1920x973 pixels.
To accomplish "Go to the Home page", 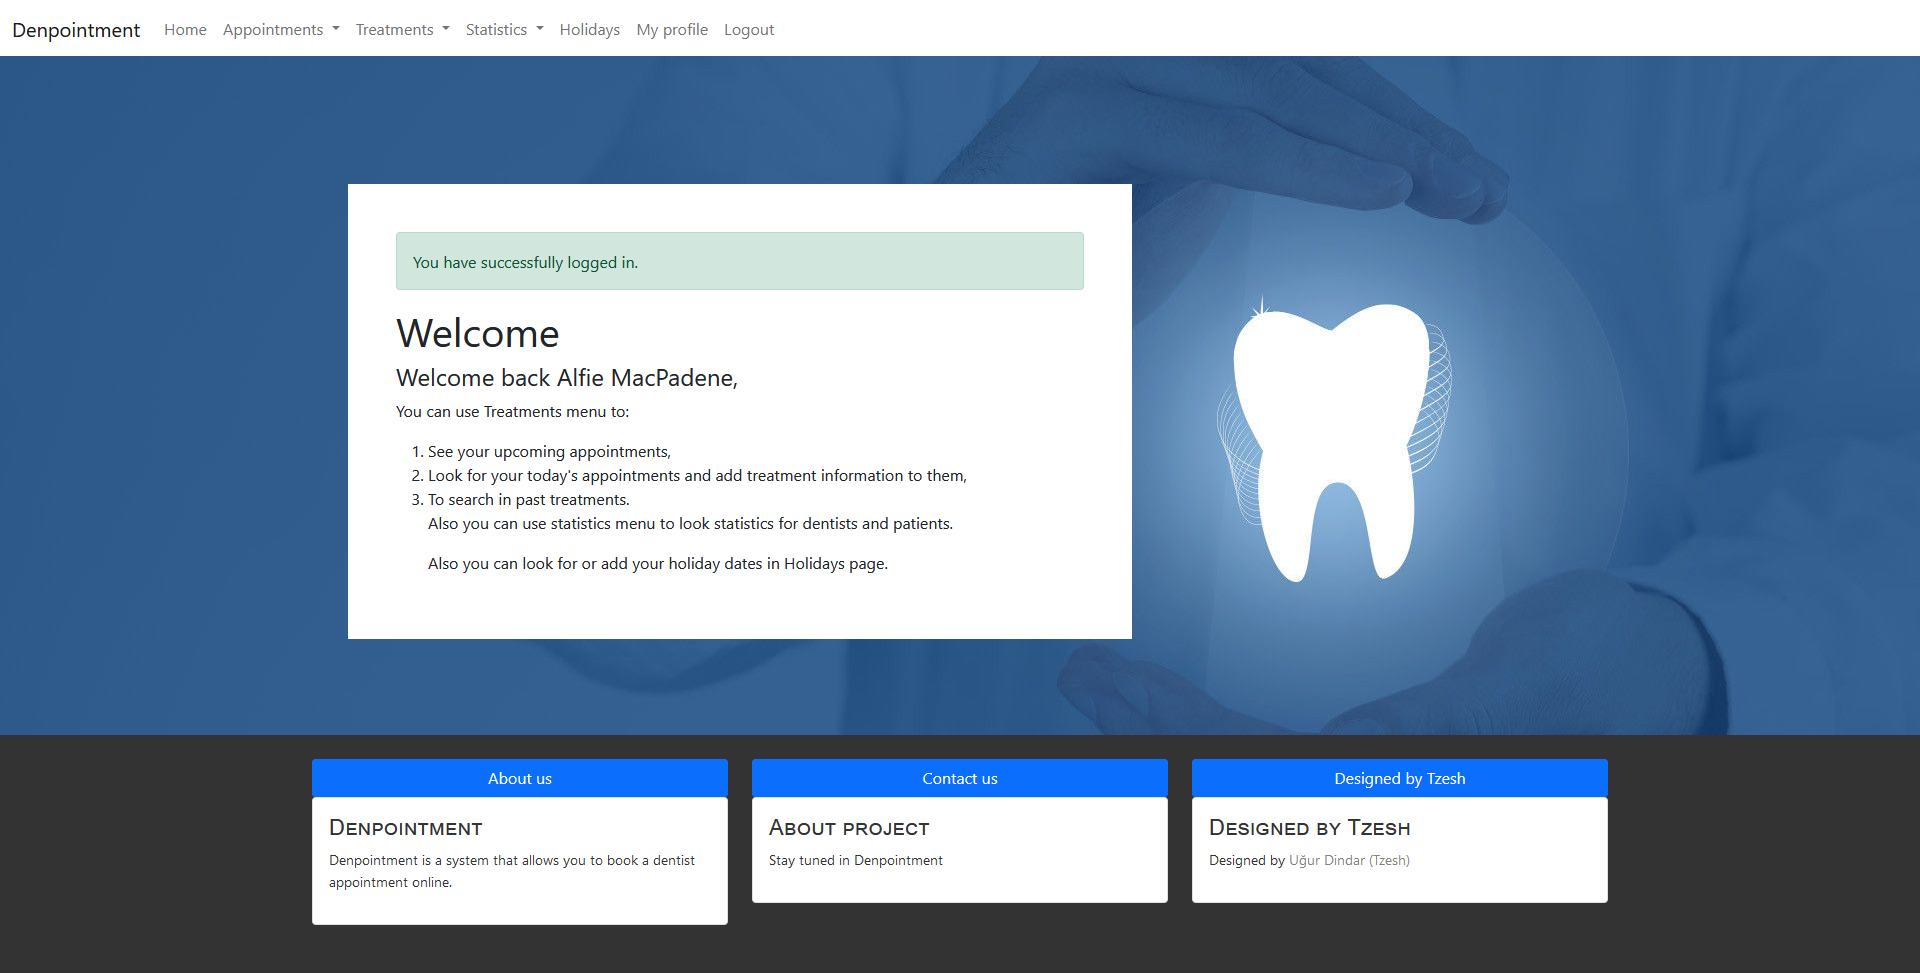I will point(185,30).
